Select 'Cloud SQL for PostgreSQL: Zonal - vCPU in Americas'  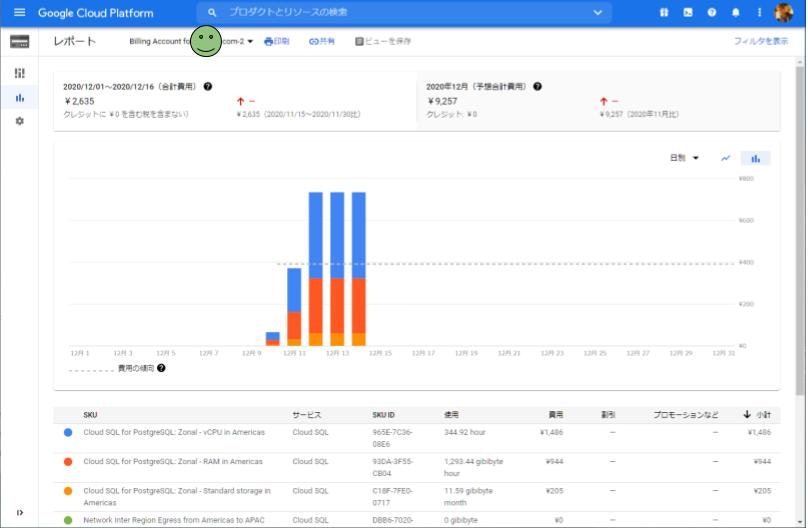[x=174, y=433]
